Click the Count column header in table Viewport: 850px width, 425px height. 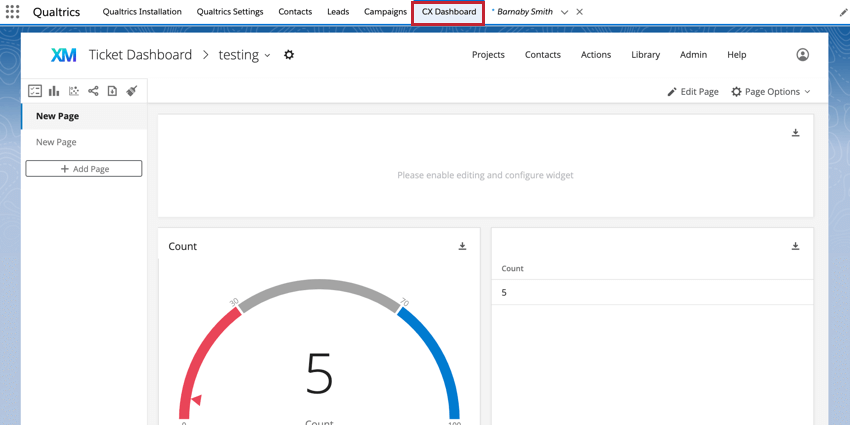[x=512, y=268]
